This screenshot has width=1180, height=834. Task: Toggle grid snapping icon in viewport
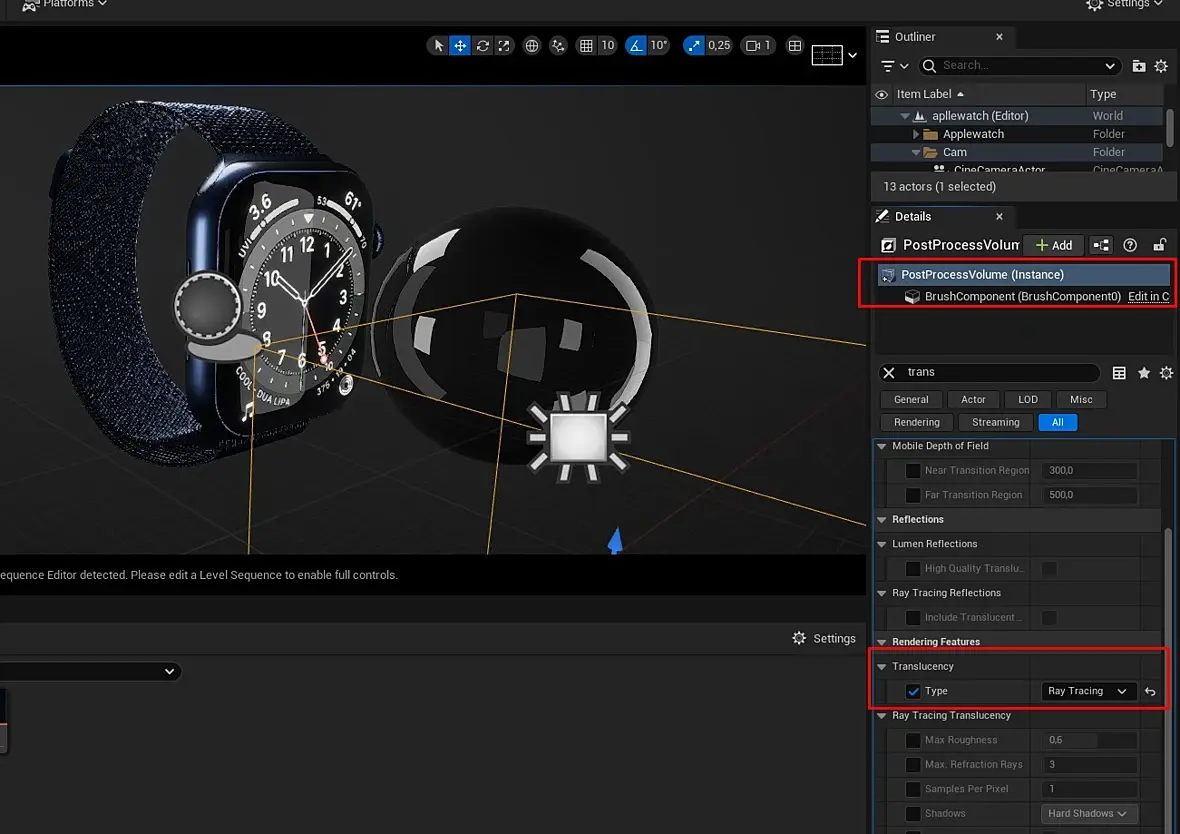pos(586,46)
